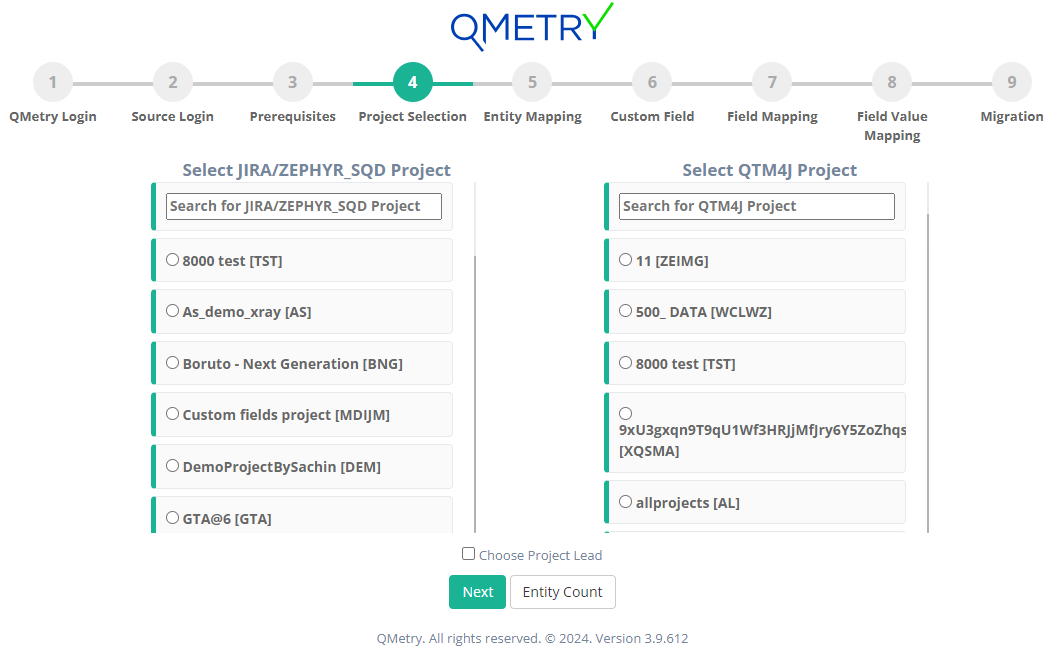The image size is (1053, 648).
Task: Go to step 7 Field Mapping
Action: [772, 83]
